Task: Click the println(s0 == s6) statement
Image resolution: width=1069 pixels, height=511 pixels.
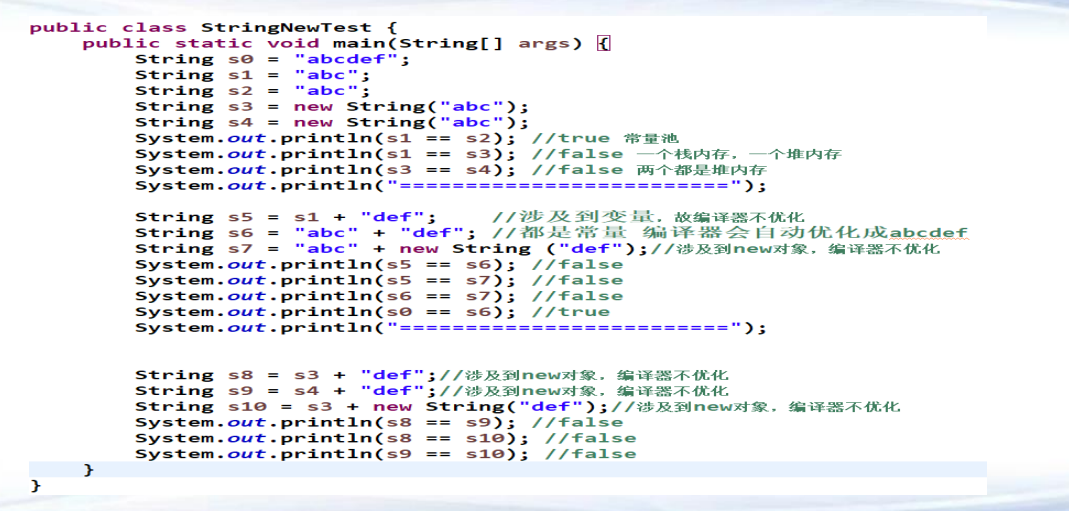Action: tap(325, 312)
